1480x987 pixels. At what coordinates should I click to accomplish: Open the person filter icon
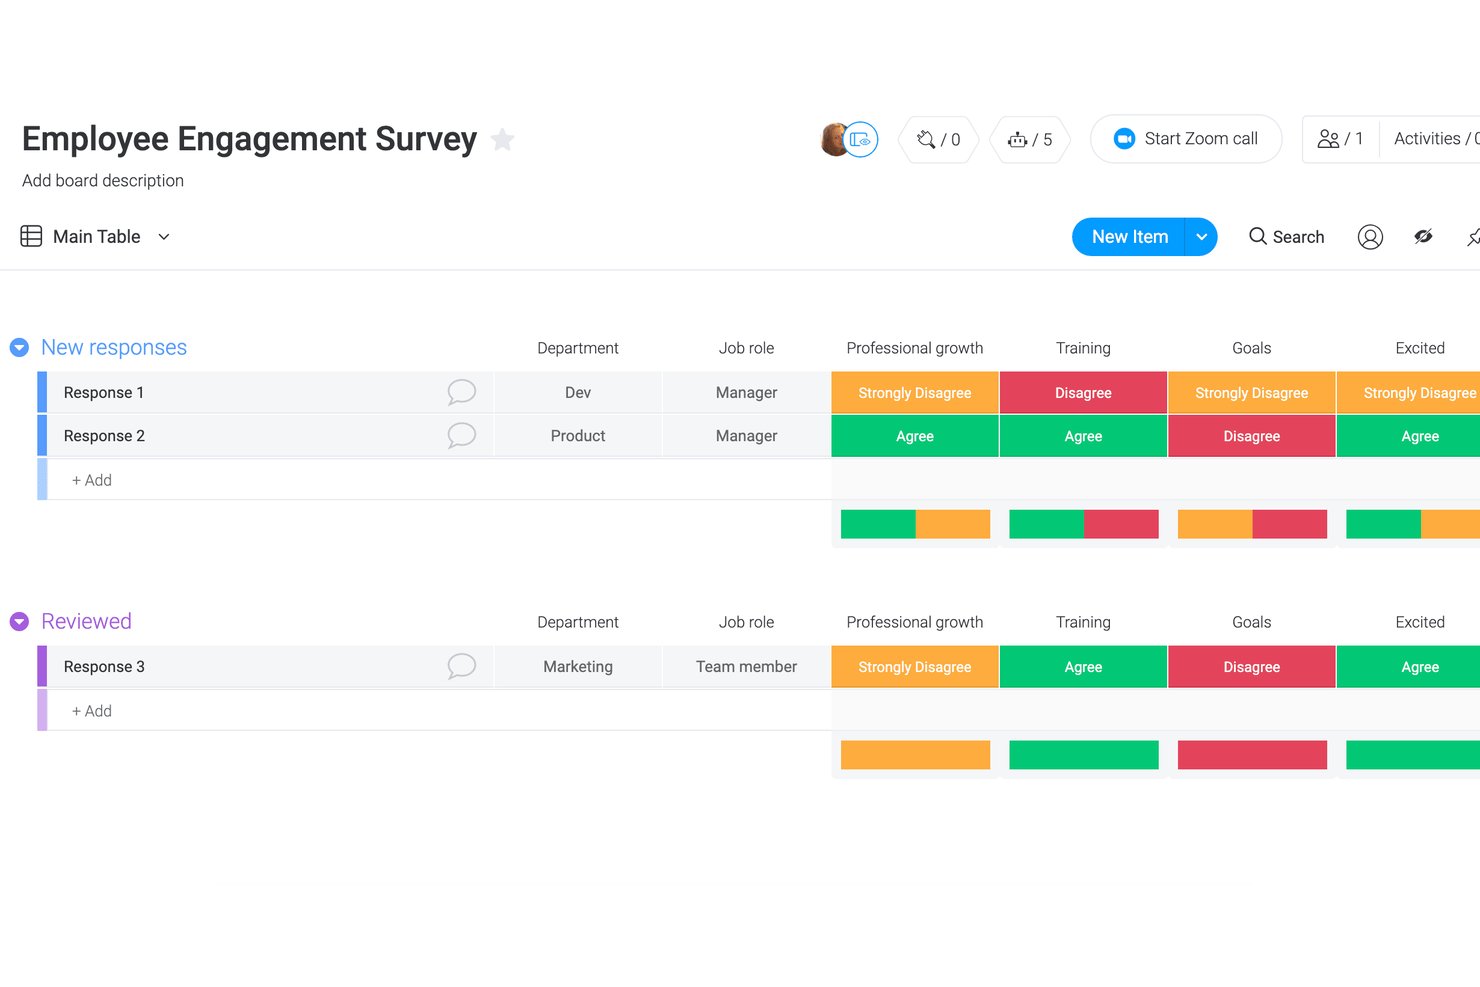tap(1370, 237)
